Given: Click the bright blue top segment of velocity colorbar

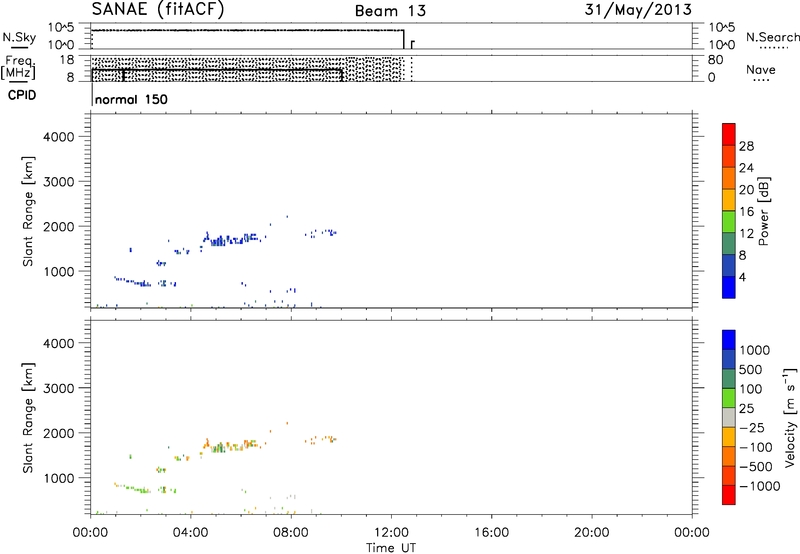Looking at the screenshot, I should click(x=729, y=340).
